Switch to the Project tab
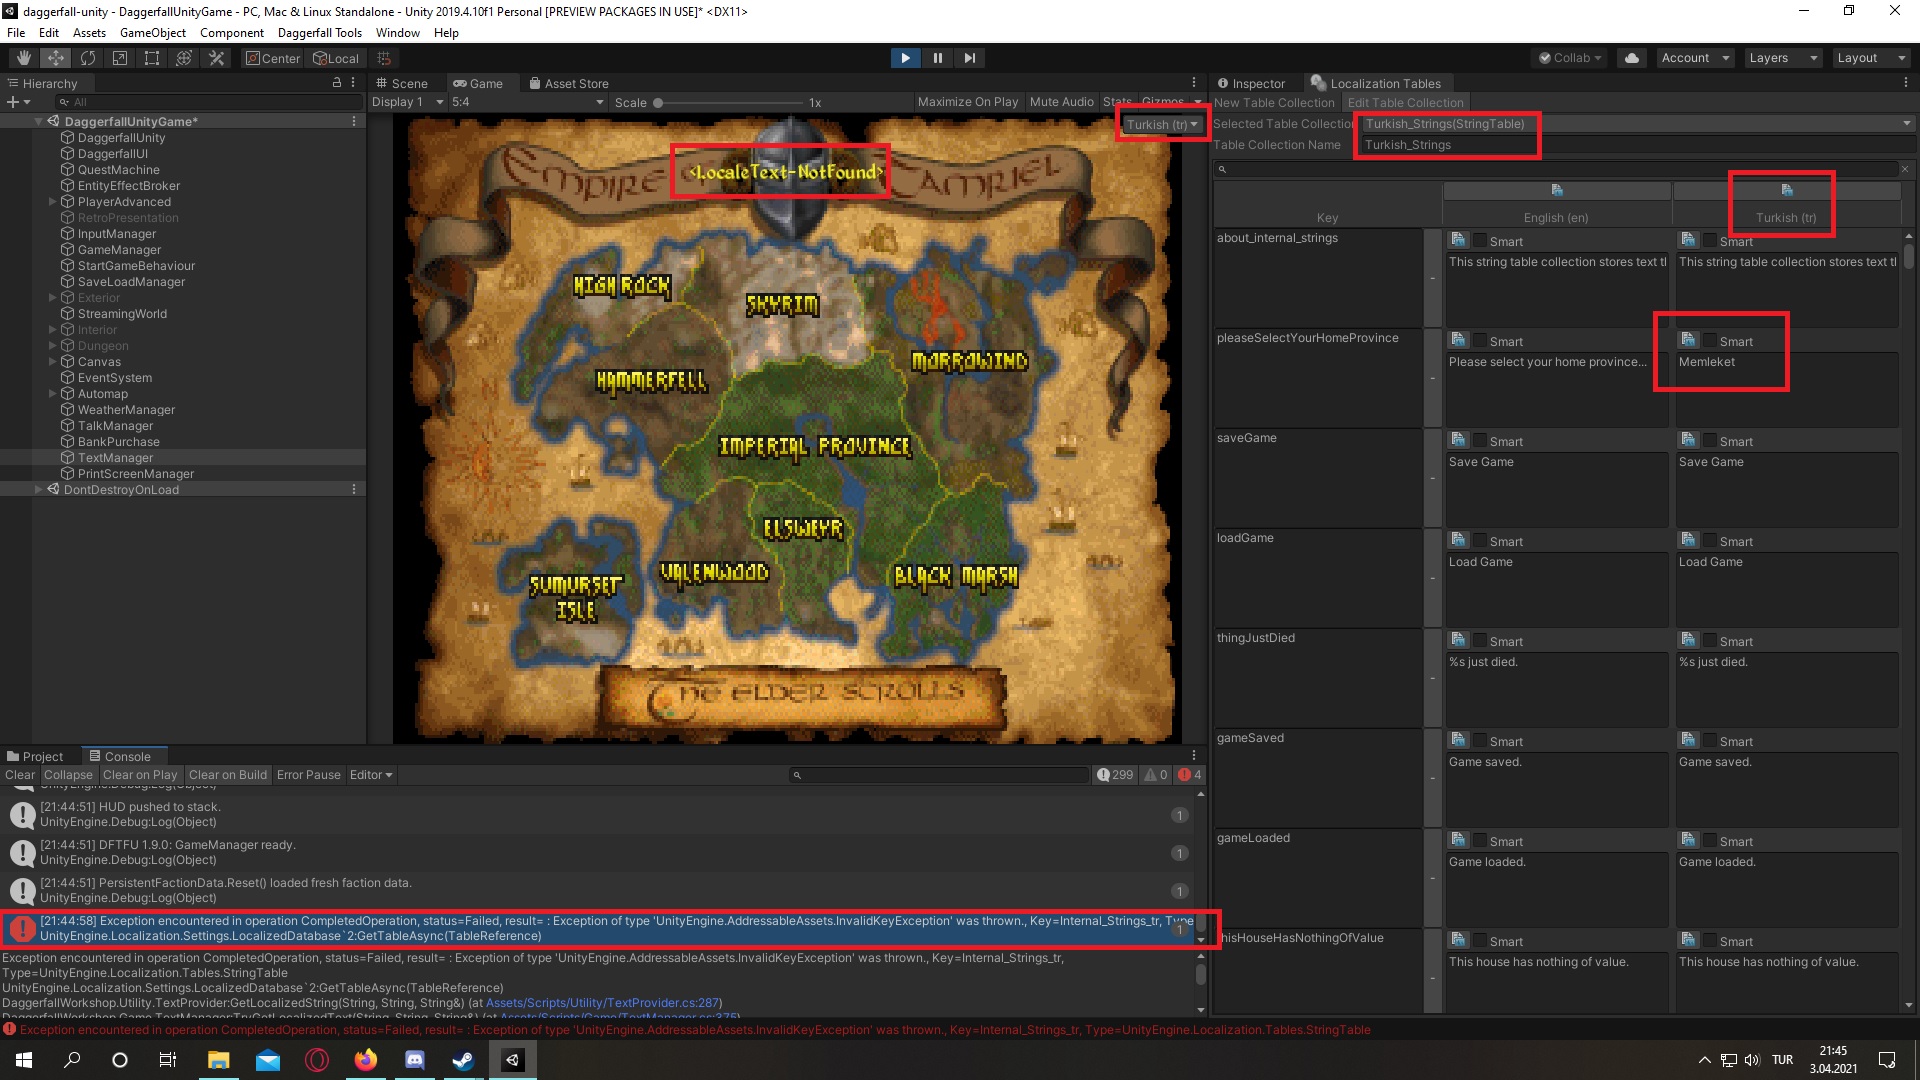Screen dimensions: 1920x1080 click(34, 757)
